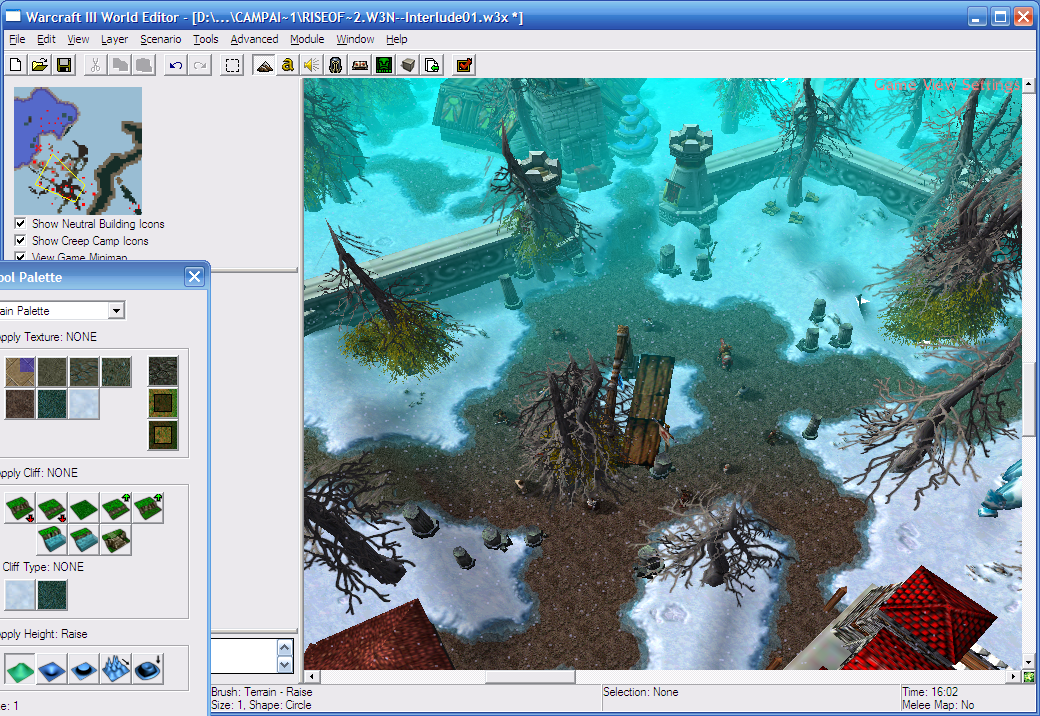The height and width of the screenshot is (716, 1040).
Task: Click the up arrow of the small text box
Action: click(285, 648)
